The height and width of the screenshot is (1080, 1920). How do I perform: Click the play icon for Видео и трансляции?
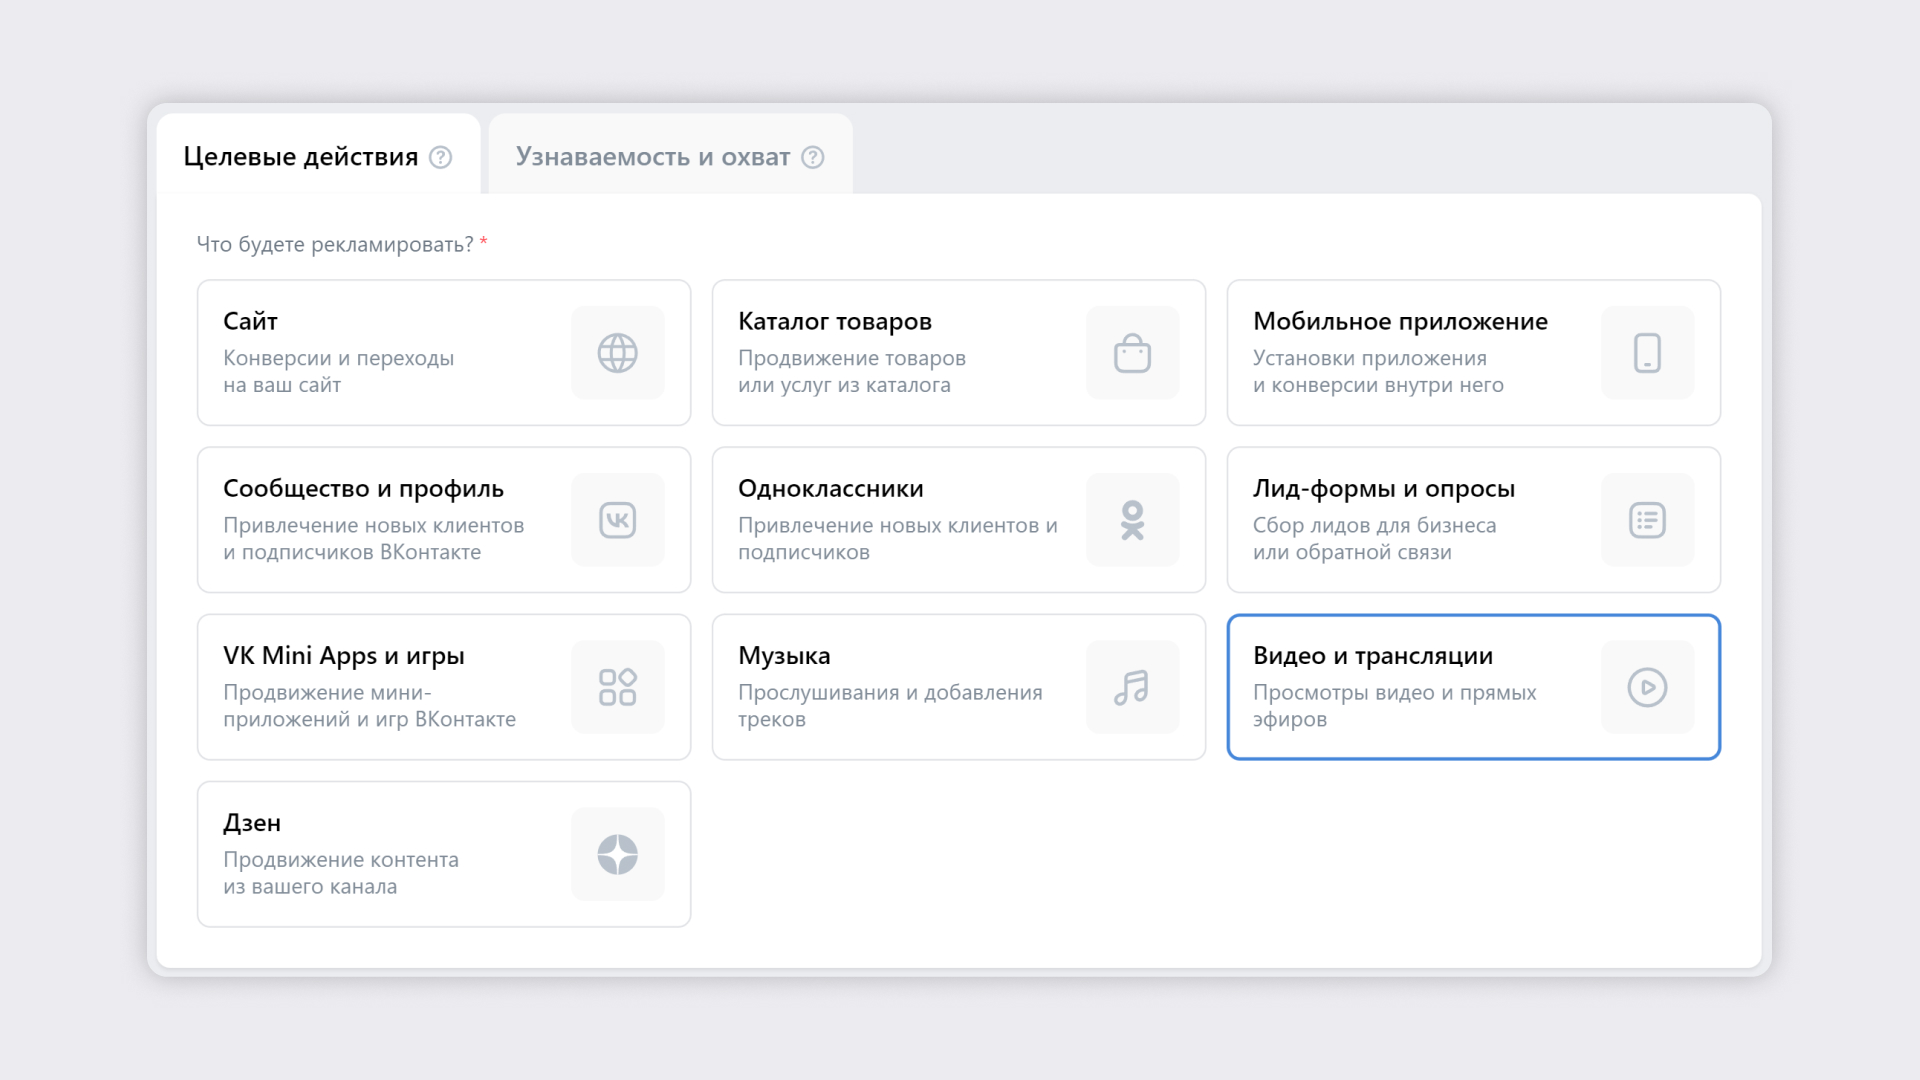[1647, 687]
